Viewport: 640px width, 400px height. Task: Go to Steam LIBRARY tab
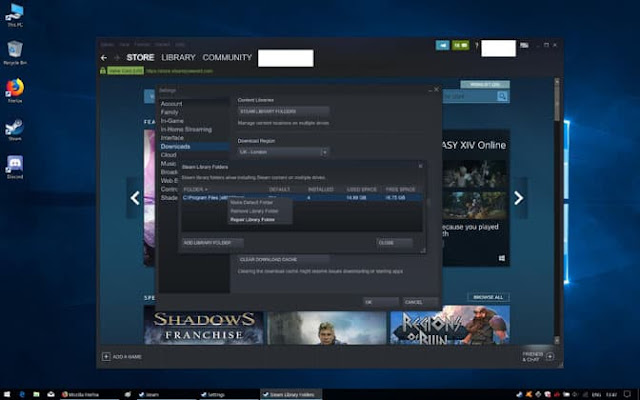[178, 58]
